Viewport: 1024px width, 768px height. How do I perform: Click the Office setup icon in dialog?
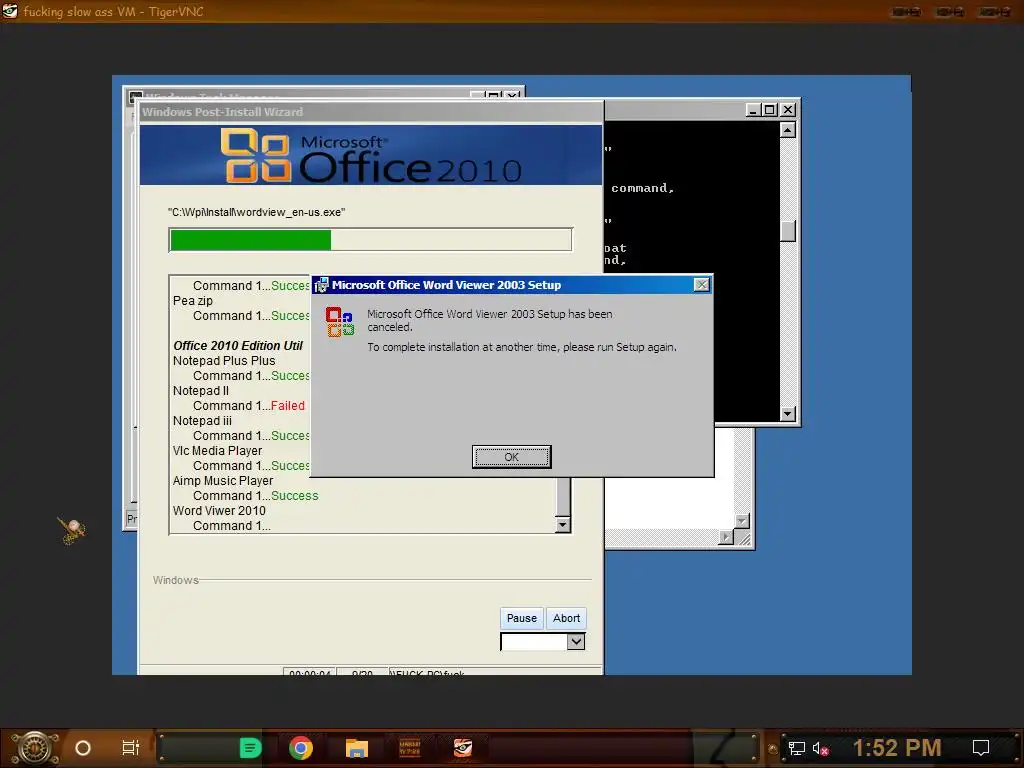pos(340,322)
